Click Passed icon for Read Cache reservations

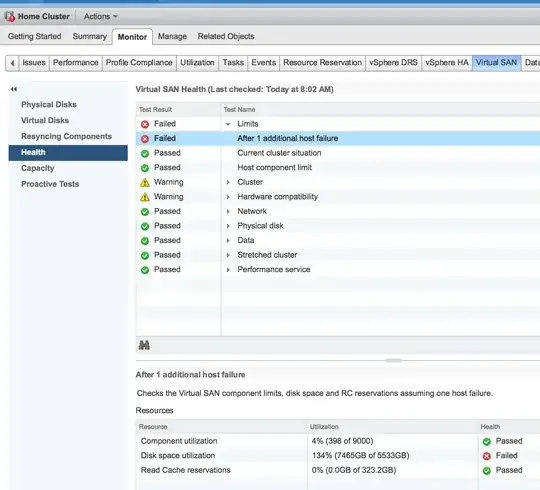487,471
